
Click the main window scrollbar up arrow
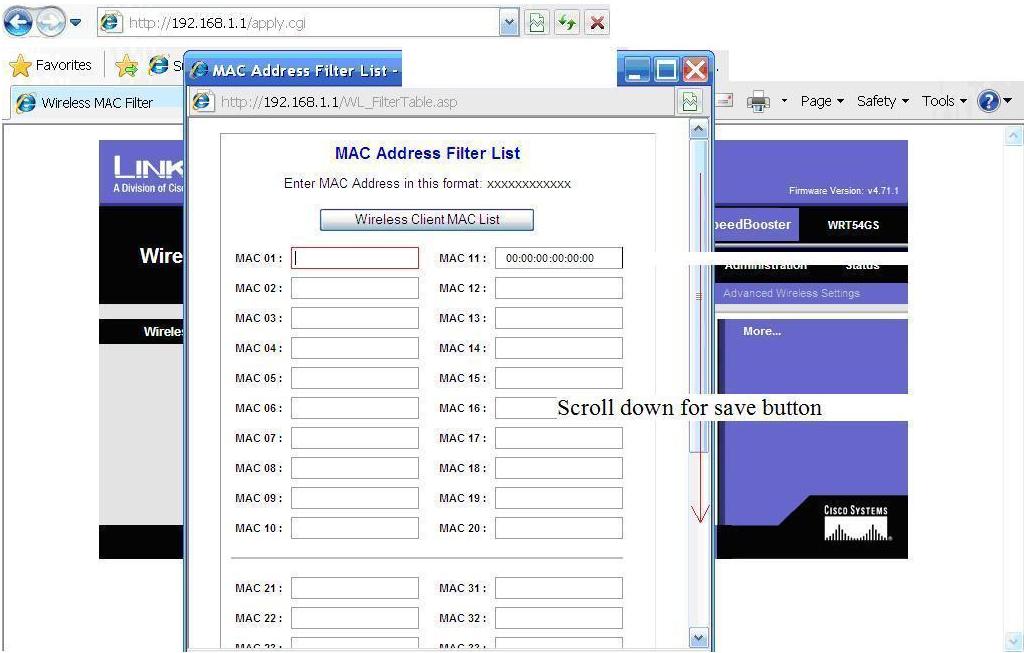pos(1014,136)
